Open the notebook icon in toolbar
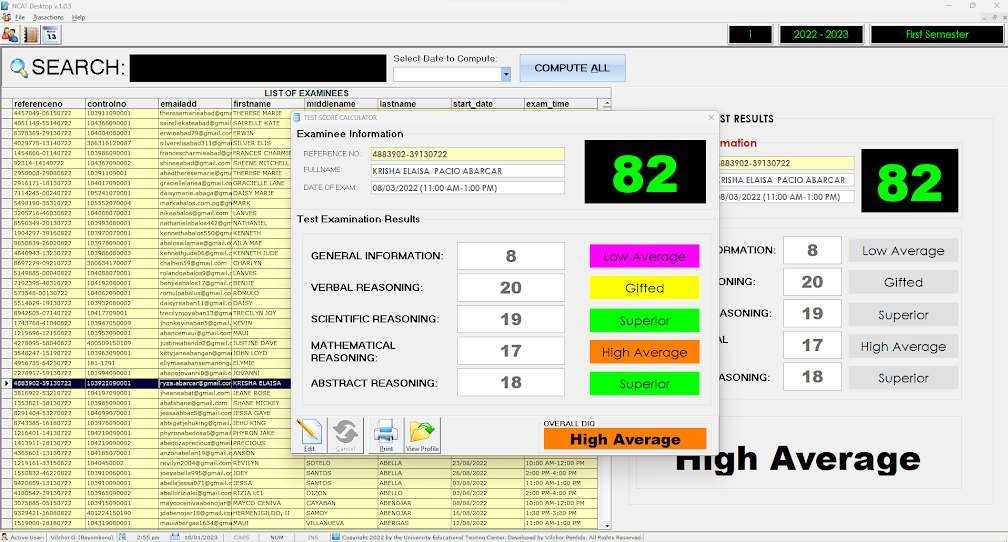 pos(30,34)
